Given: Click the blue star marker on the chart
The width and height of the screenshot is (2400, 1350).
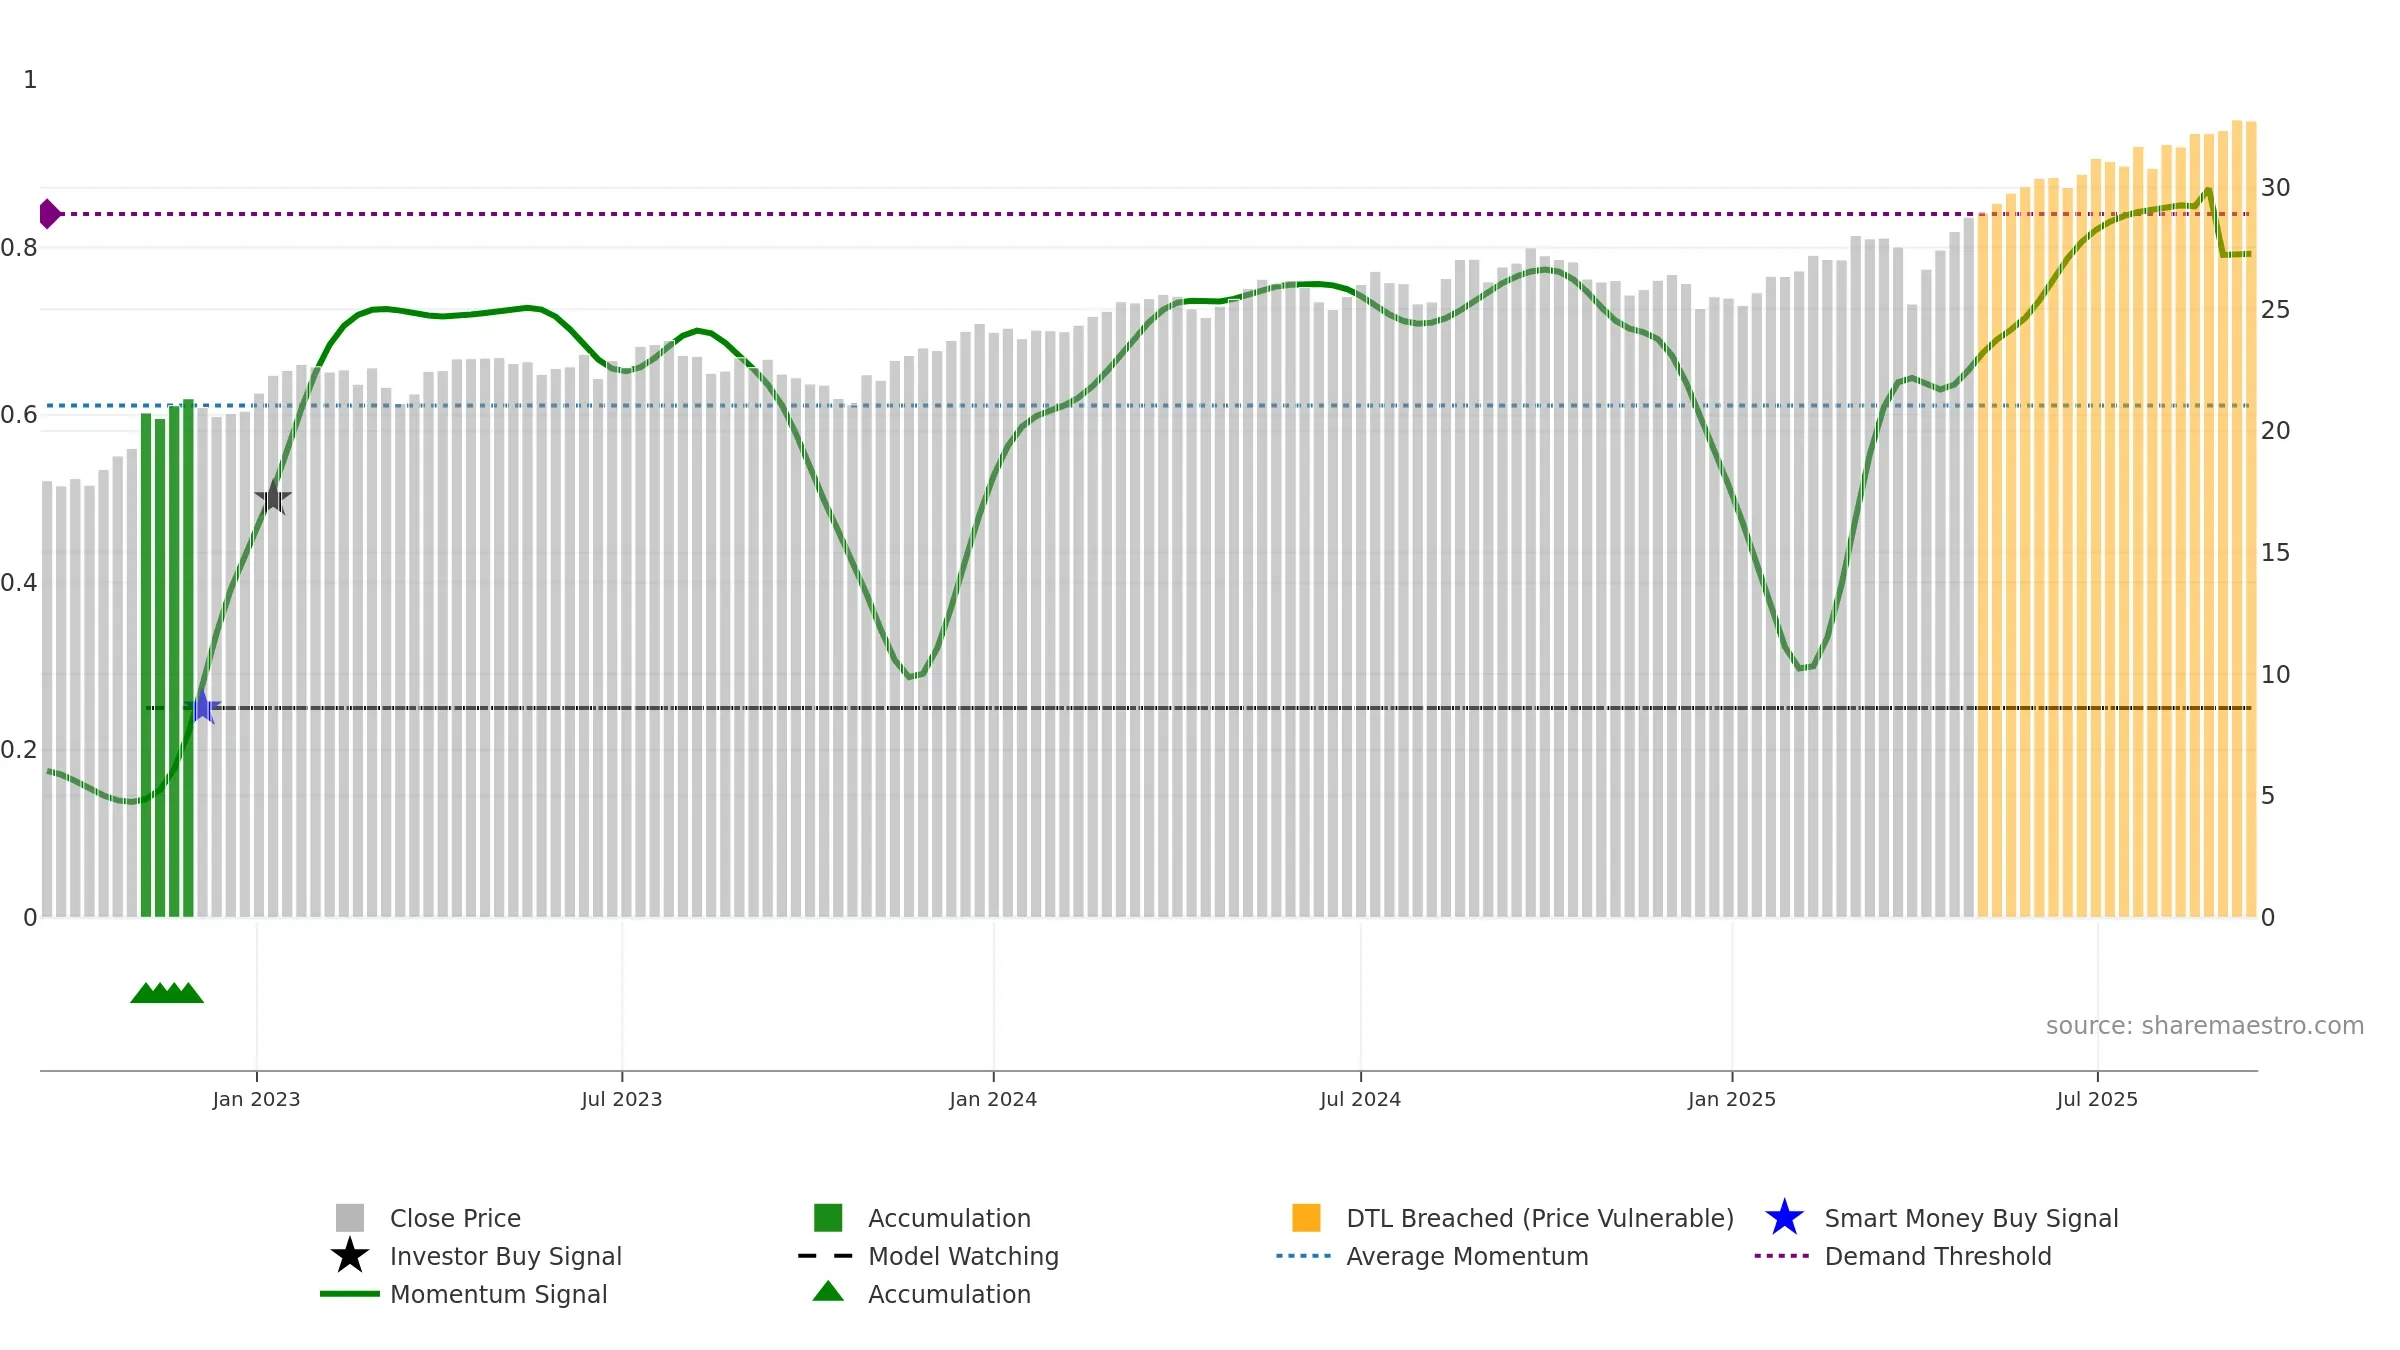Looking at the screenshot, I should pyautogui.click(x=202, y=707).
